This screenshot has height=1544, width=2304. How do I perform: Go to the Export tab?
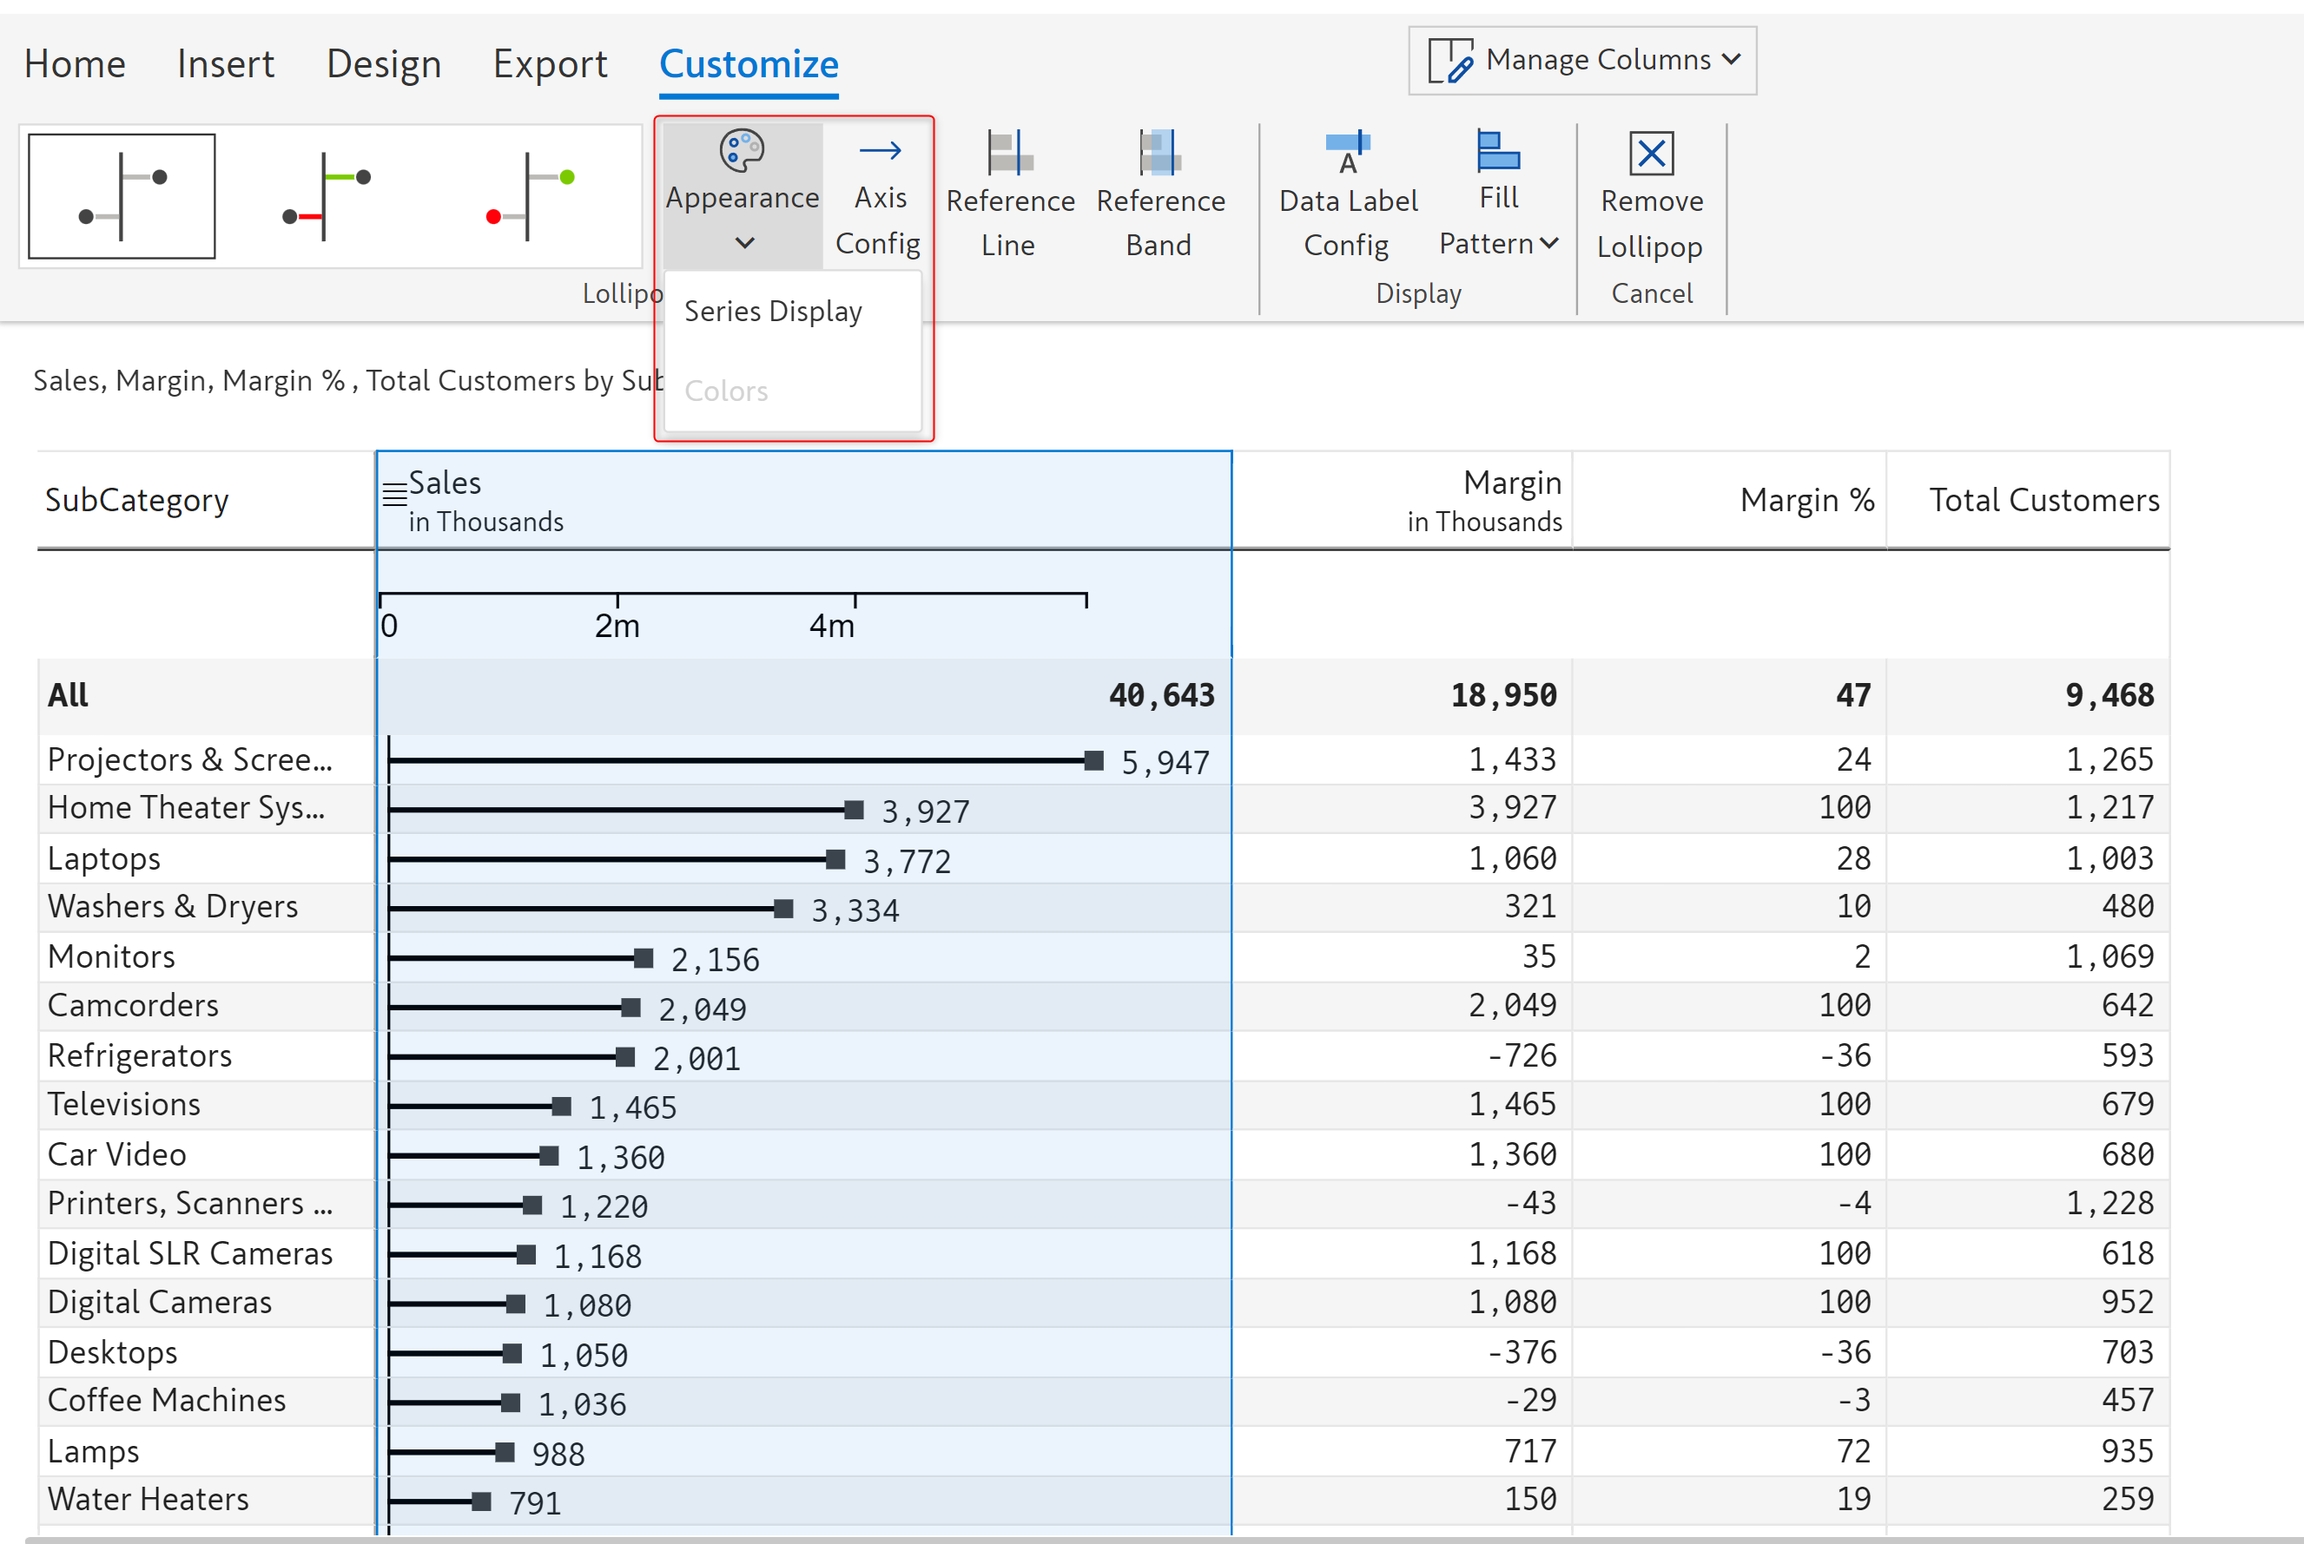click(x=550, y=64)
